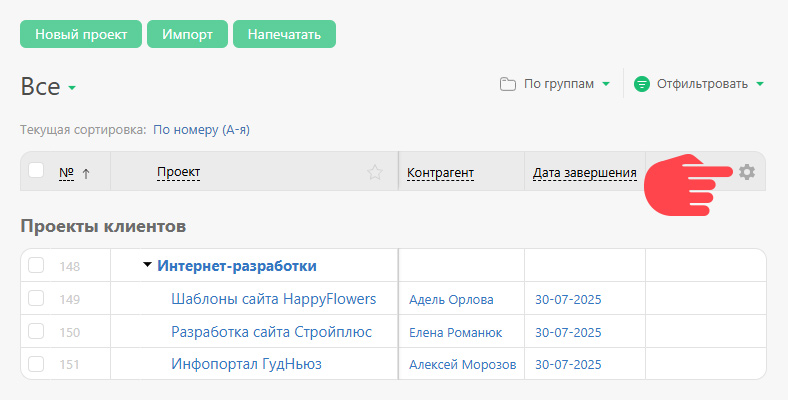Screen dimensions: 788x400
Task: Sort by the Проект column header
Action: click(178, 172)
